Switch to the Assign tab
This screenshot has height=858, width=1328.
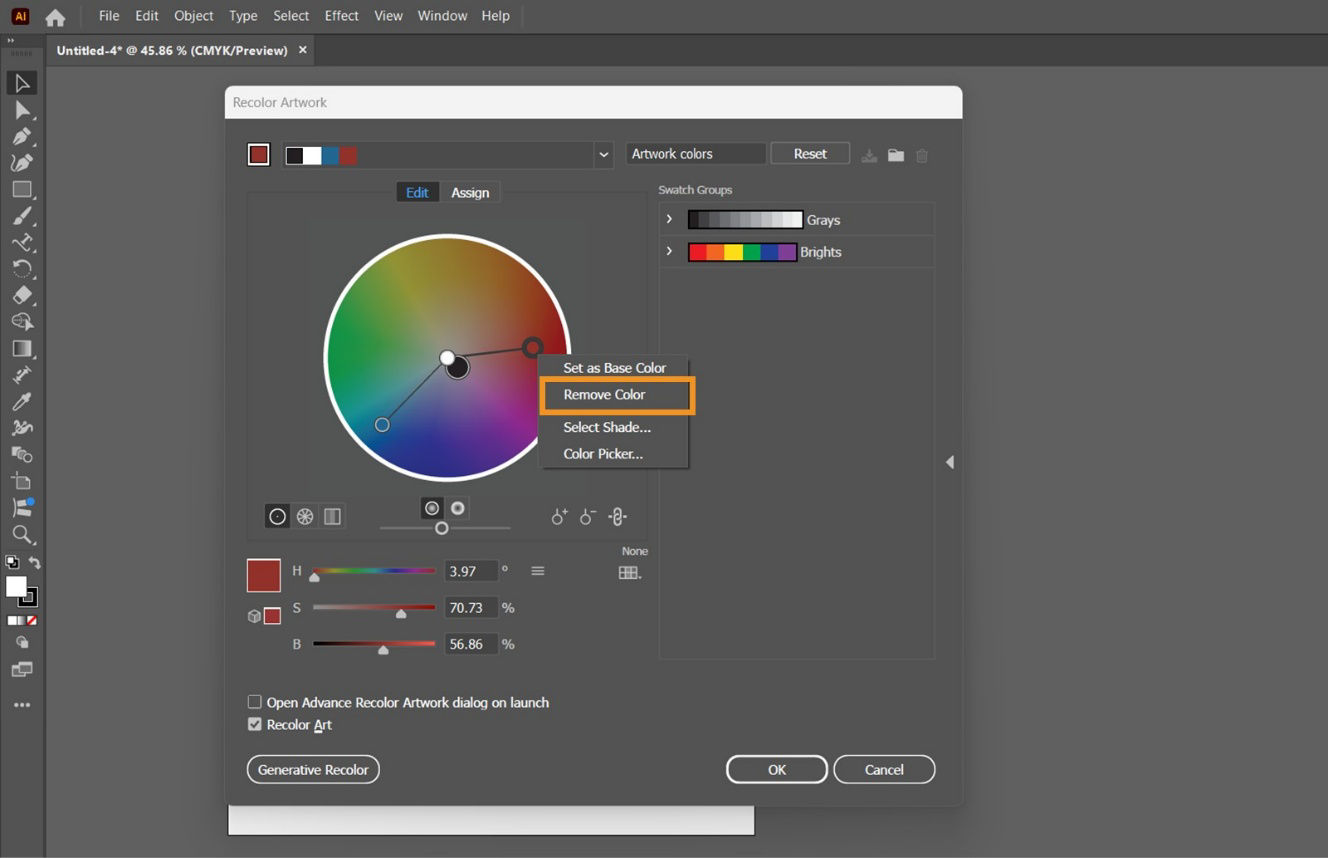(x=470, y=192)
